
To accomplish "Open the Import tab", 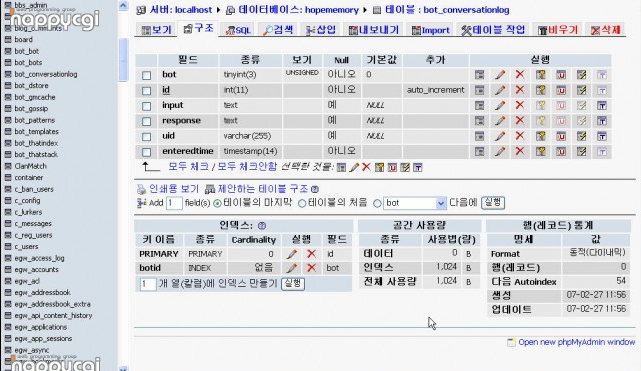I will pos(430,30).
